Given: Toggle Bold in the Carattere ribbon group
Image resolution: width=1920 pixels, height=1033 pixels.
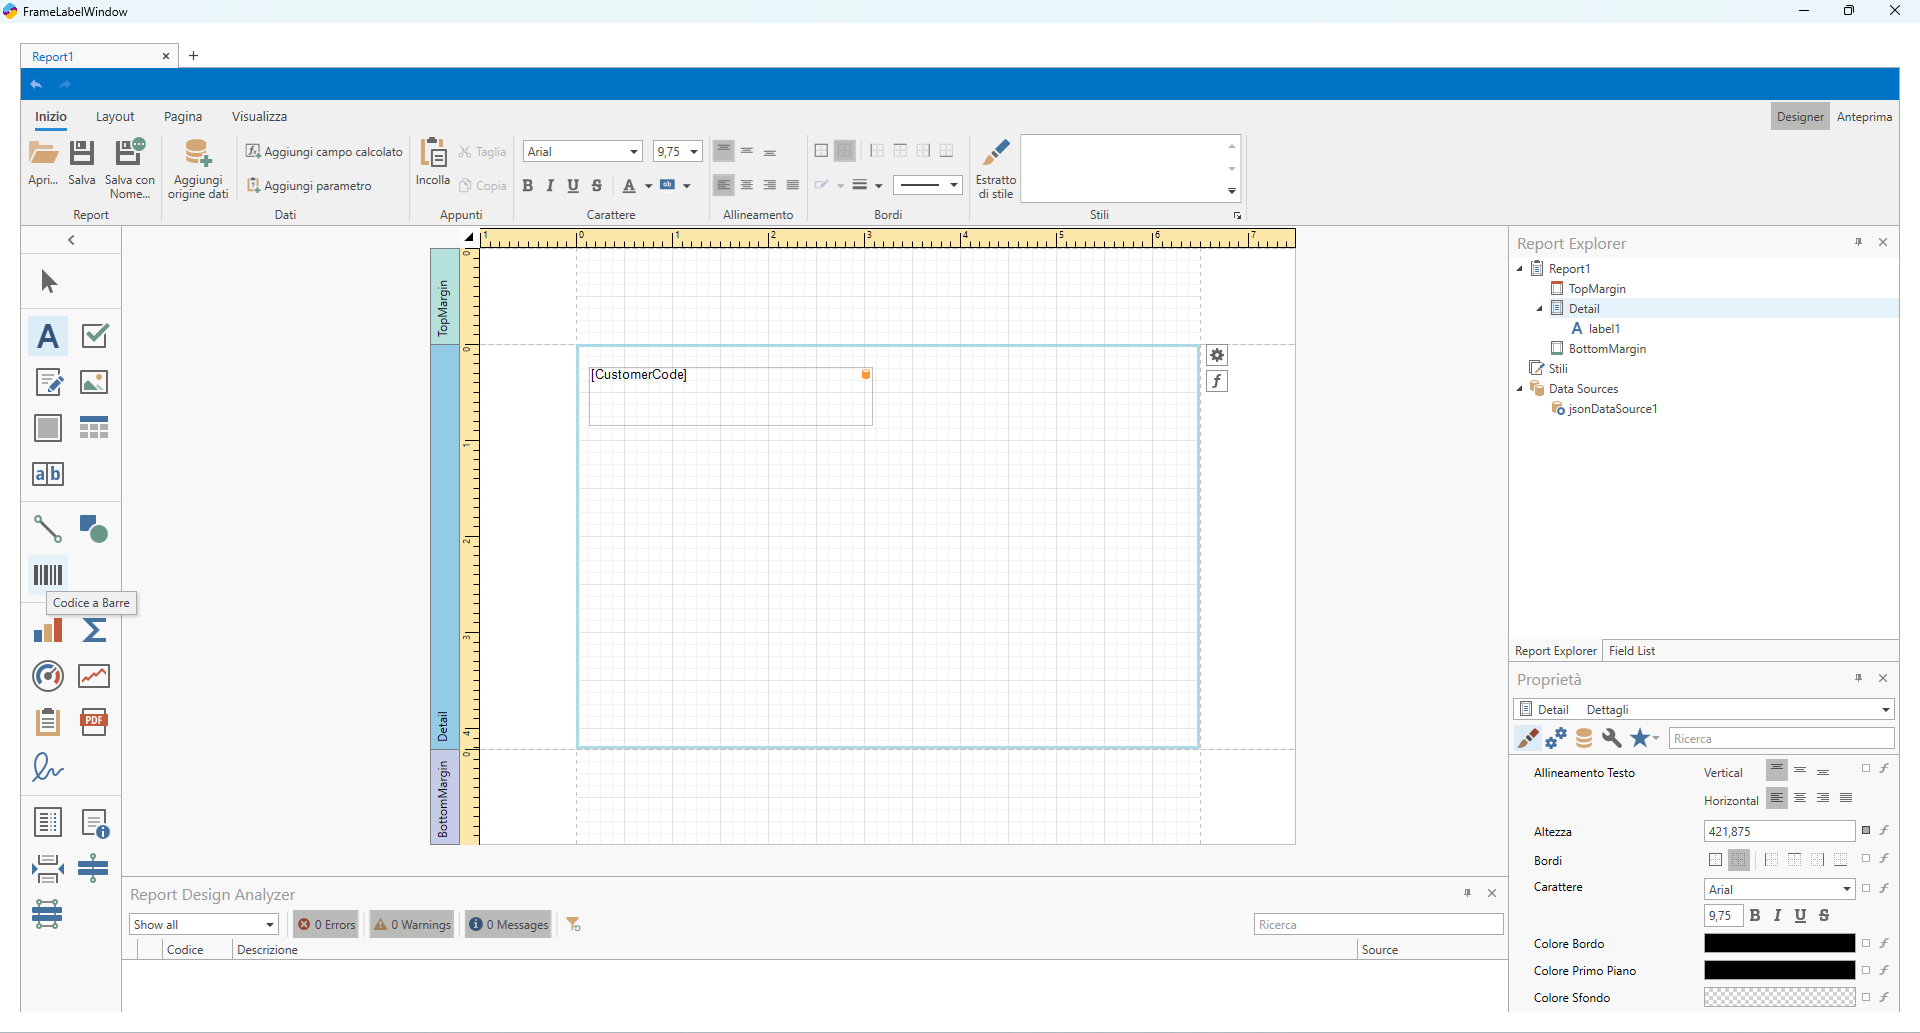Looking at the screenshot, I should (x=527, y=185).
